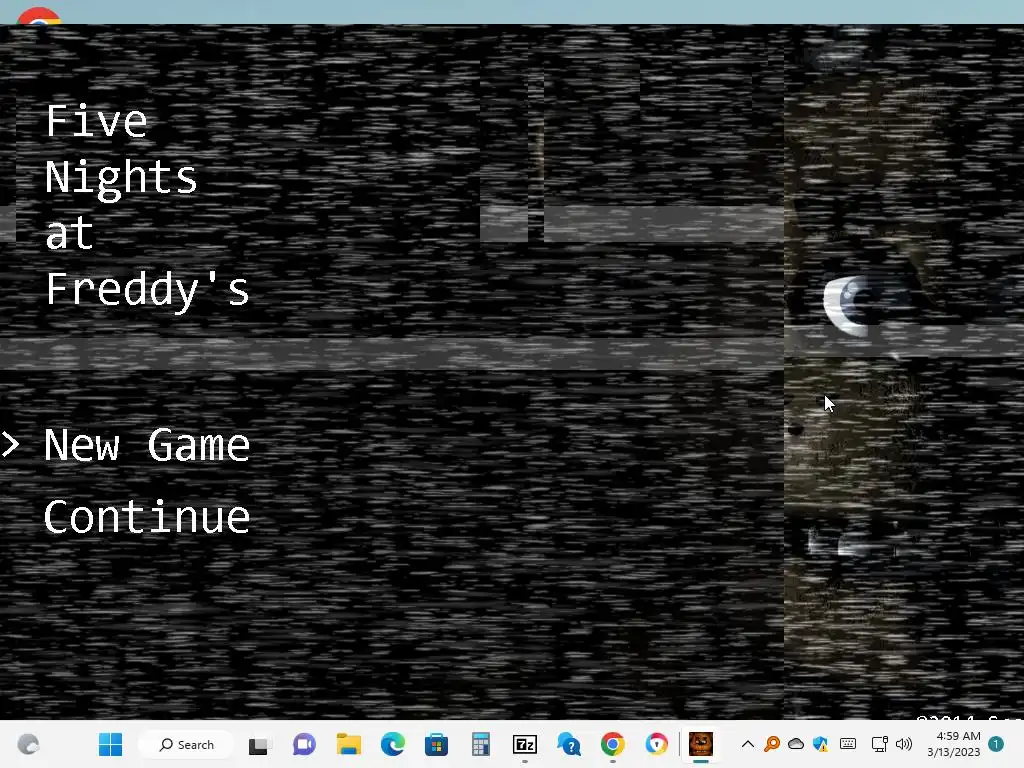Open the Calculator taskbar icon
The width and height of the screenshot is (1024, 768).
[x=481, y=744]
